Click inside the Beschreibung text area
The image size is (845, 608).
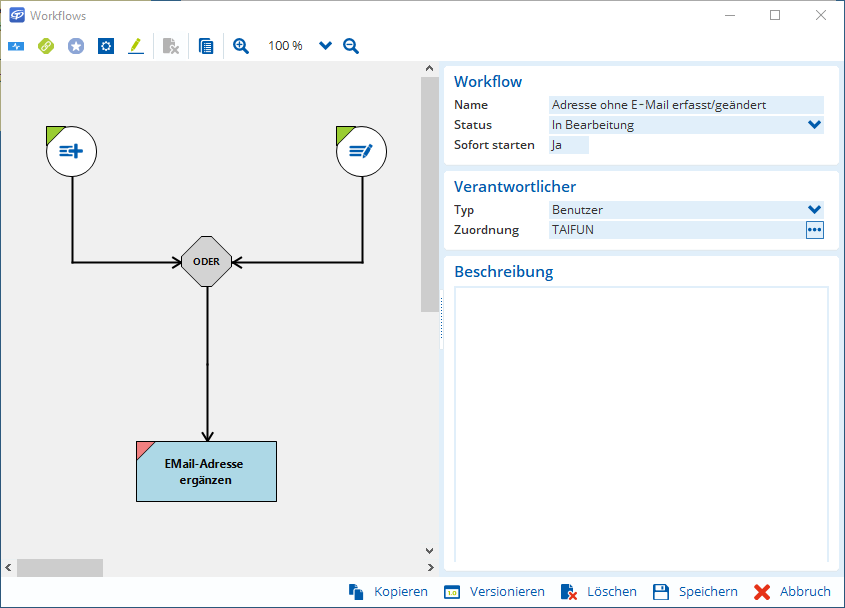coord(641,420)
